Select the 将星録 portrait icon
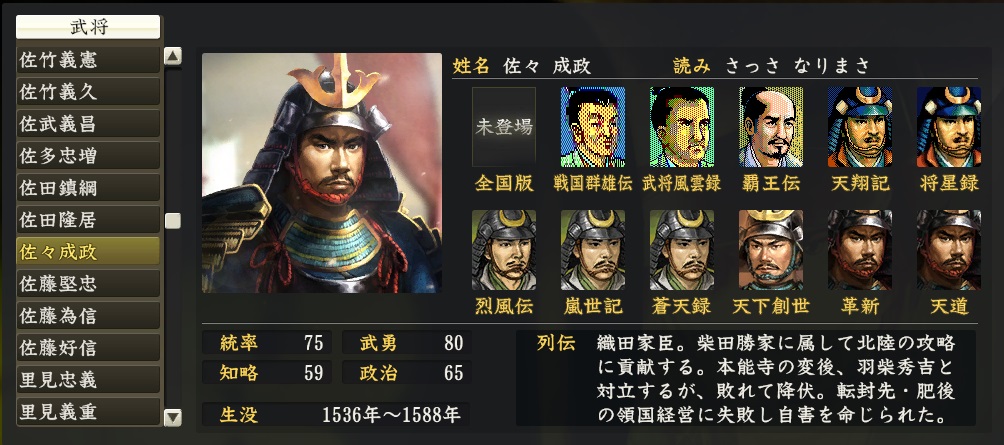This screenshot has width=1004, height=445. [x=949, y=127]
